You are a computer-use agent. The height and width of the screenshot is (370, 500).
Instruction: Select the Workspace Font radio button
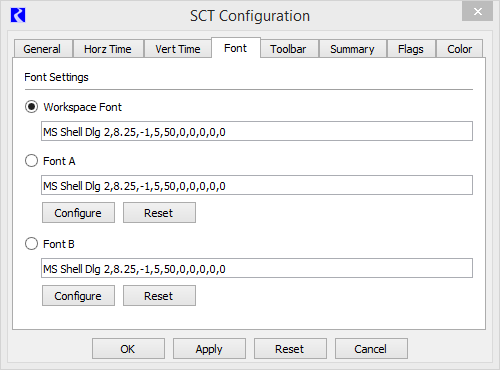tap(31, 107)
